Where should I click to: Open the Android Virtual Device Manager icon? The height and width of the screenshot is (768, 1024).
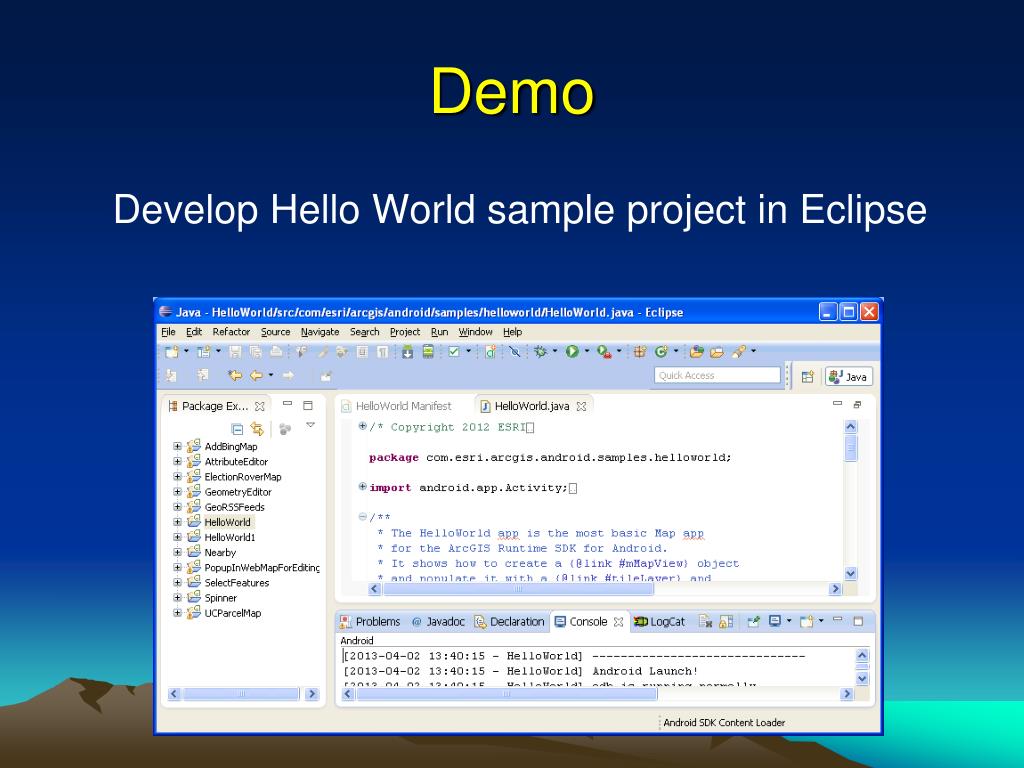click(428, 352)
